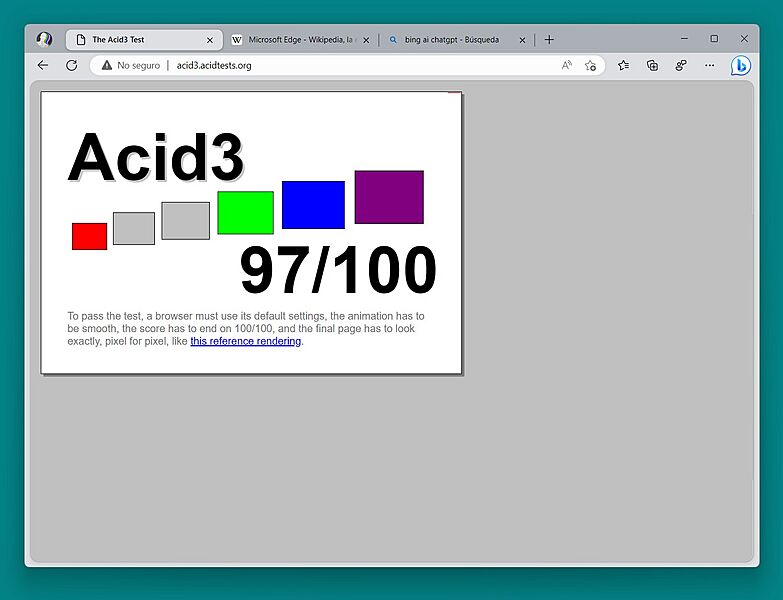
Task: Activate Read aloud icon in address bar
Action: point(566,65)
